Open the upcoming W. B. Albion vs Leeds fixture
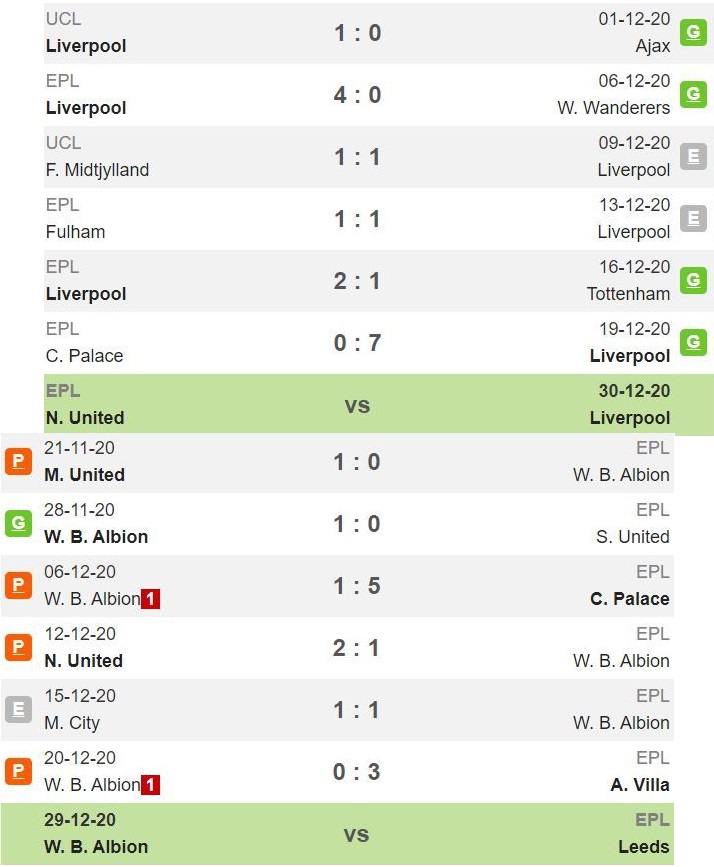Image resolution: width=714 pixels, height=867 pixels. 337,834
